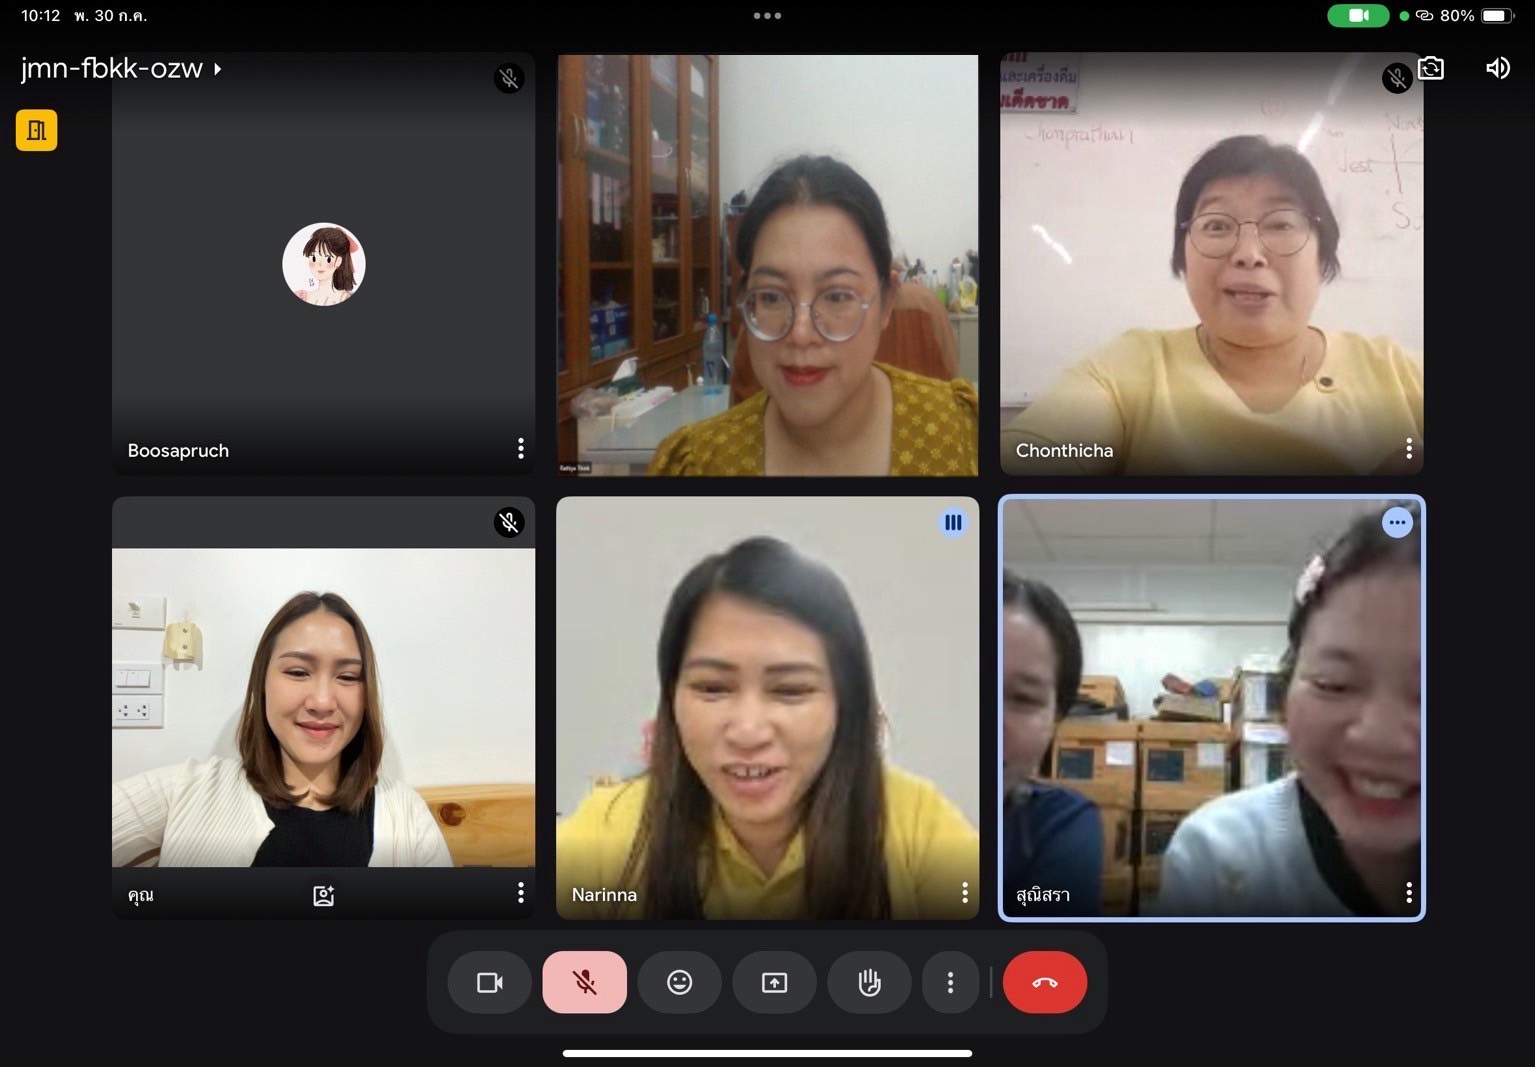Share screen with the present button

pyautogui.click(x=774, y=982)
